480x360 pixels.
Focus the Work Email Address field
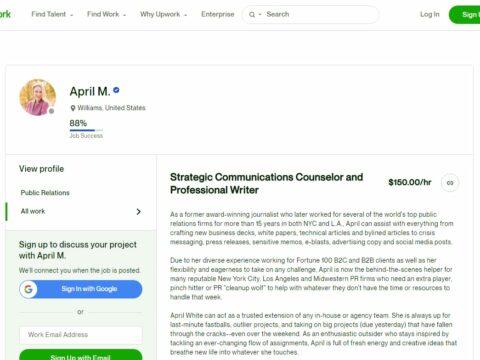pos(81,335)
